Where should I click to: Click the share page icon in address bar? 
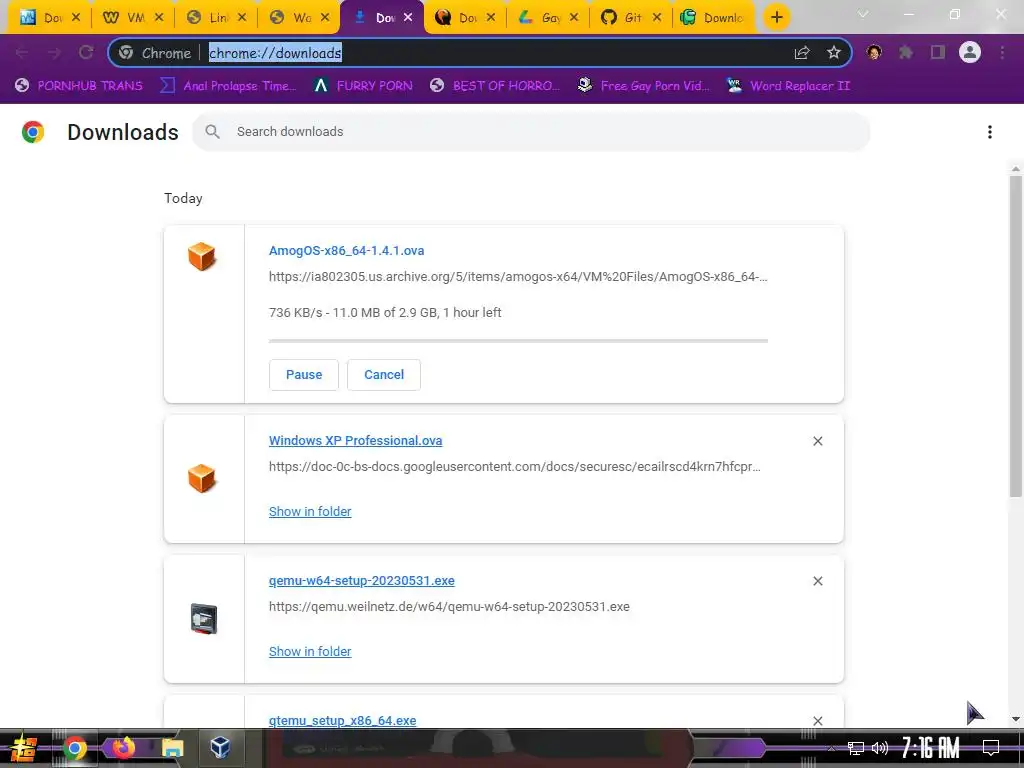(x=802, y=53)
